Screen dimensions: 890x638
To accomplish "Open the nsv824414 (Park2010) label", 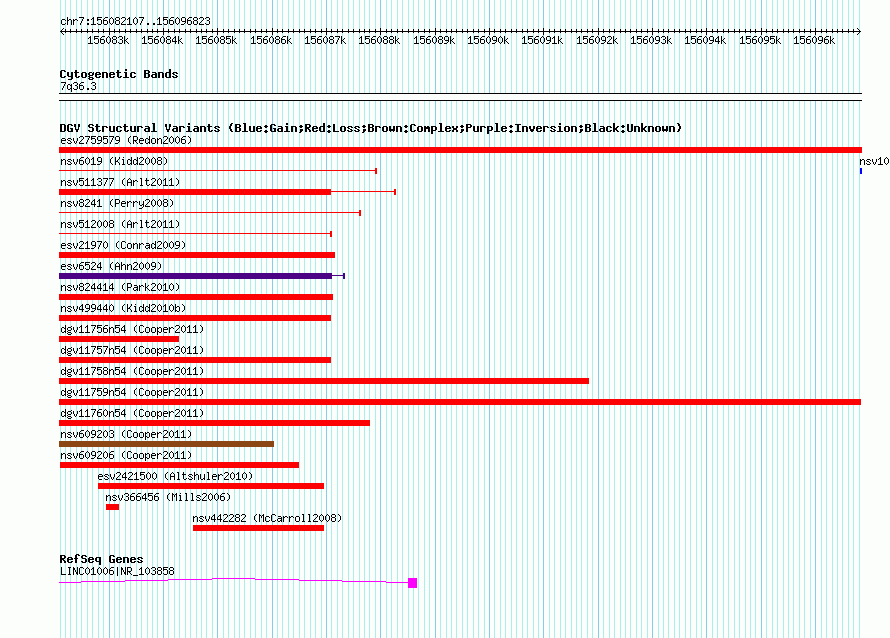I will 120,287.
